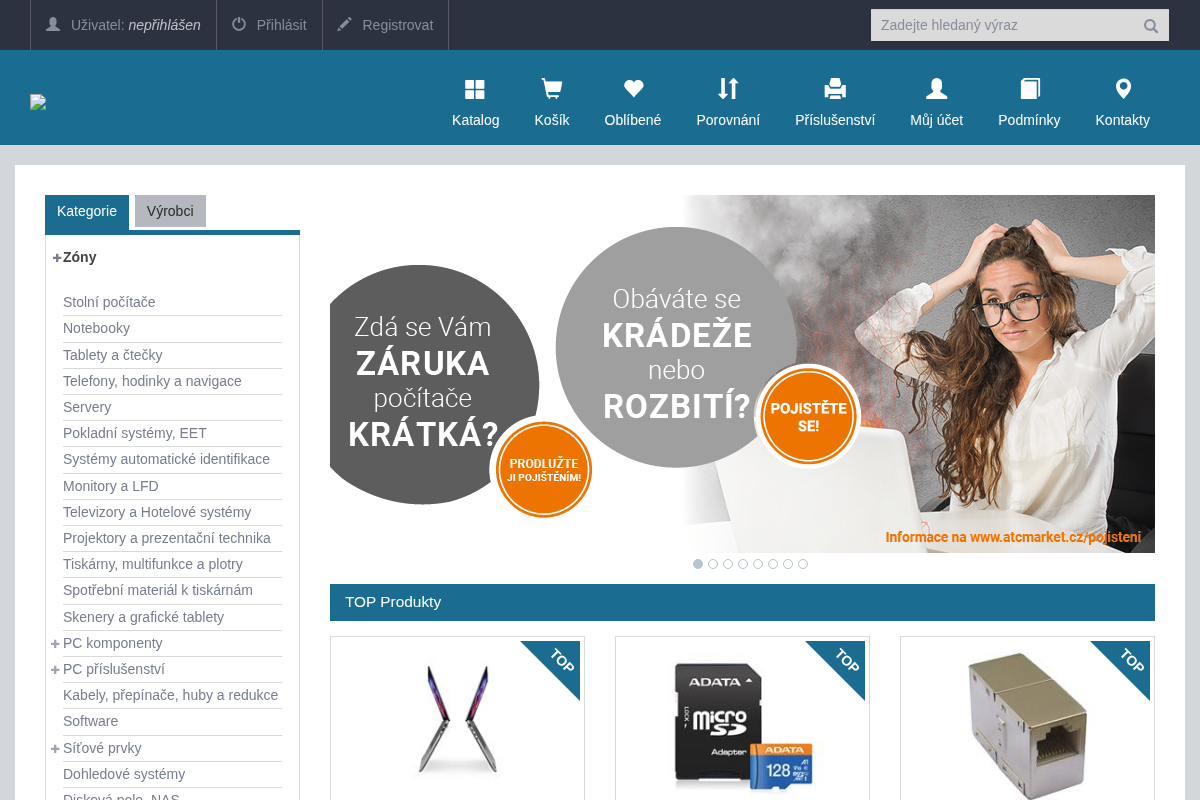
Task: Select the first banner slide dot
Action: pyautogui.click(x=698, y=564)
